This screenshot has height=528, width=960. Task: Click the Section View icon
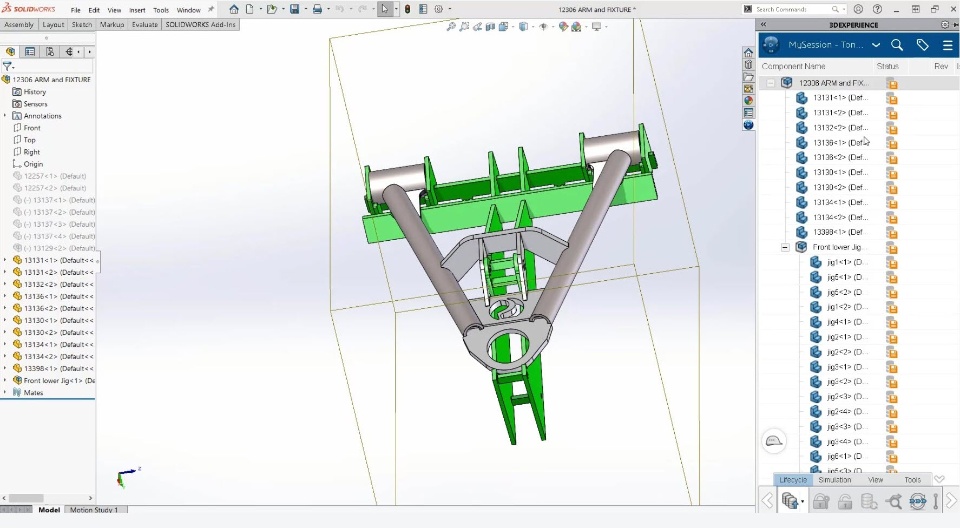click(x=490, y=26)
